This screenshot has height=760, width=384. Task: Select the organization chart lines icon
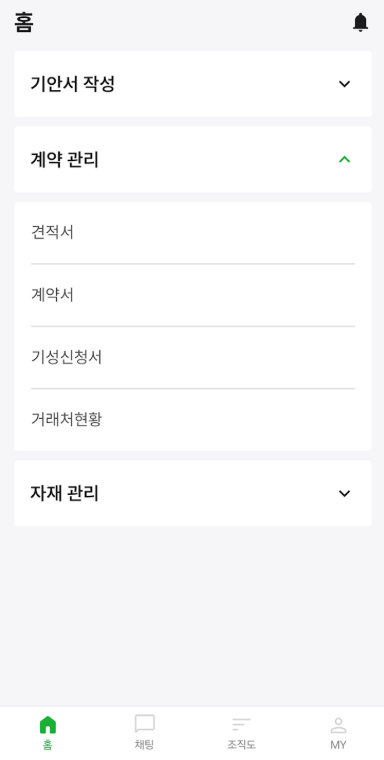(241, 725)
